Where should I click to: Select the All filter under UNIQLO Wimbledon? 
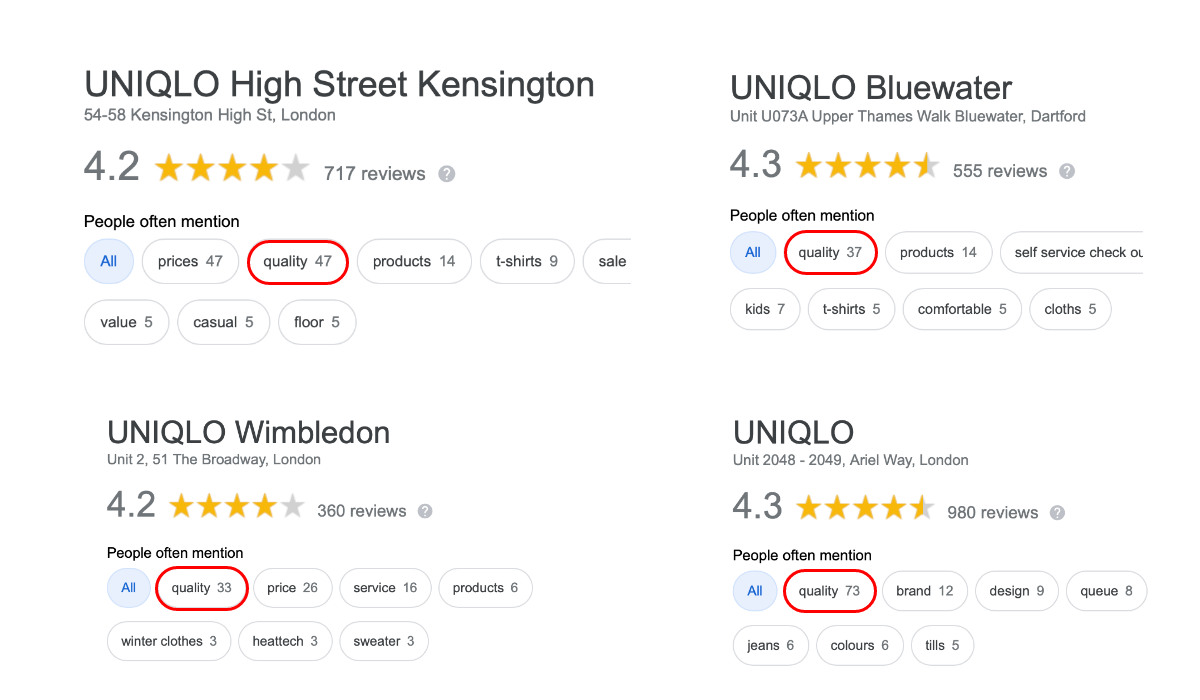(x=128, y=588)
